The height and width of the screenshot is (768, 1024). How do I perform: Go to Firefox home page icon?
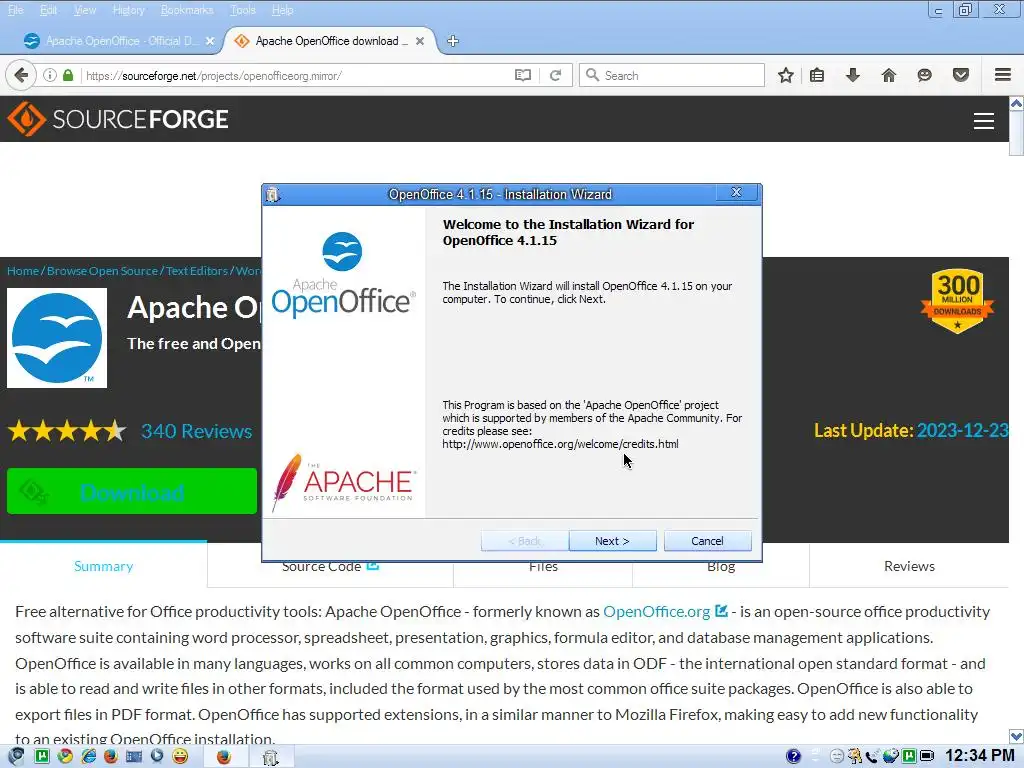889,75
